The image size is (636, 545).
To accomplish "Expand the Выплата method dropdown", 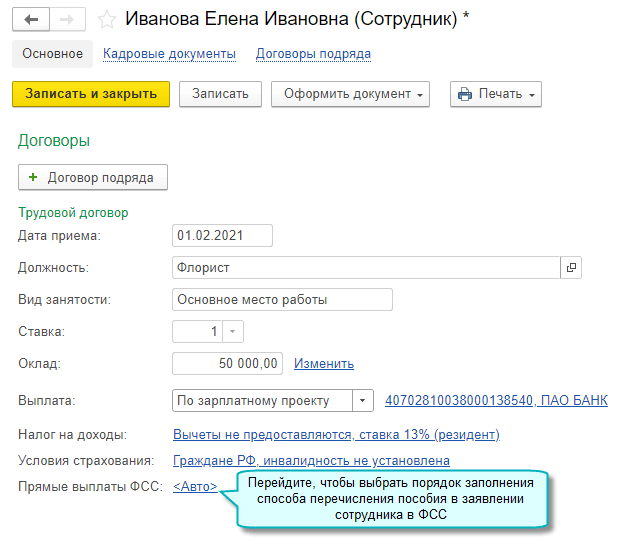I will click(363, 401).
